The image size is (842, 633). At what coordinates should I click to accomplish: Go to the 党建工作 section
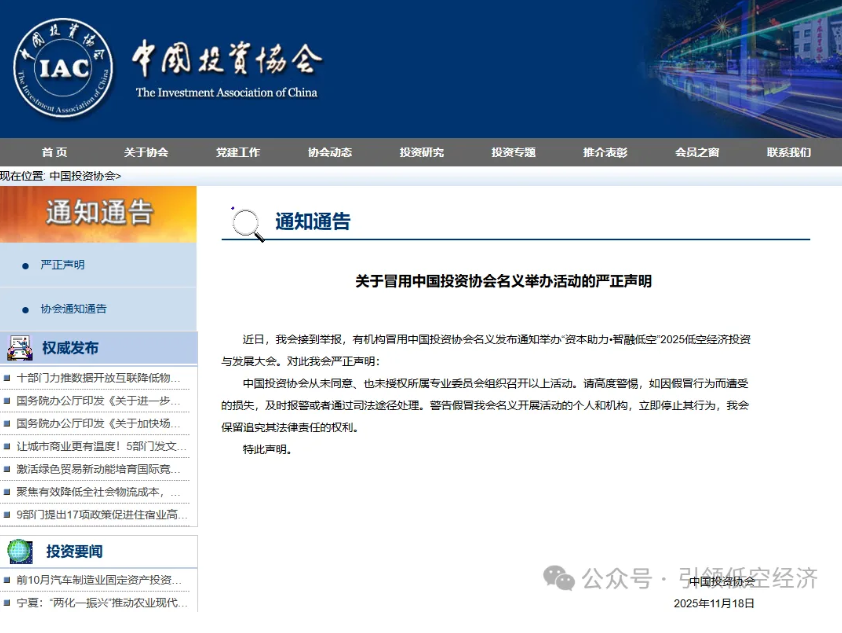click(x=238, y=152)
